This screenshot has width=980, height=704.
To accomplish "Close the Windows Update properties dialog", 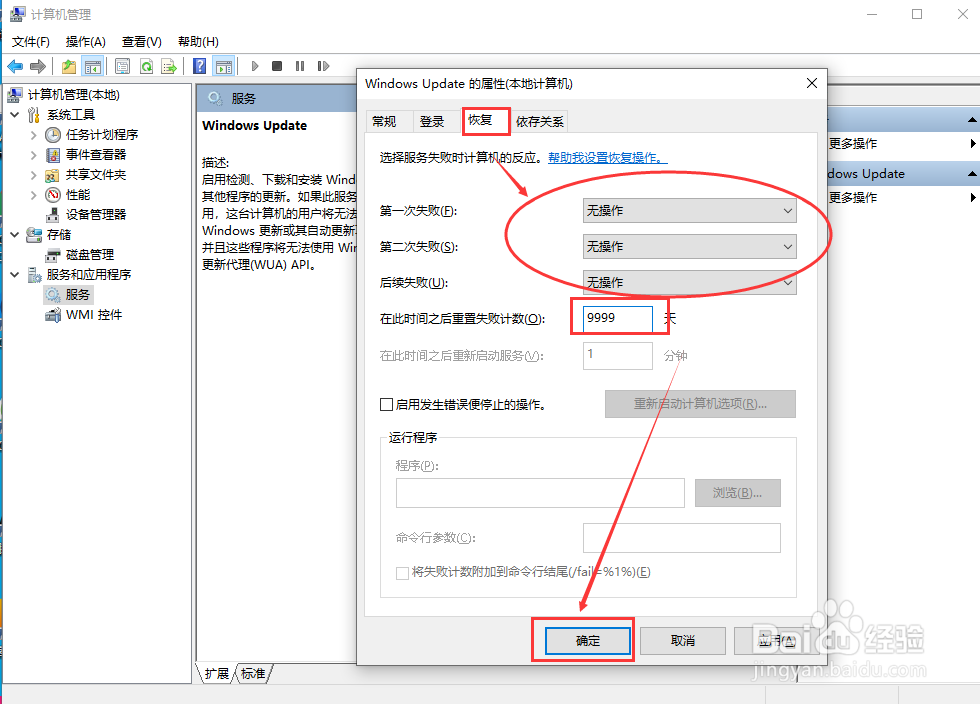I will click(811, 83).
